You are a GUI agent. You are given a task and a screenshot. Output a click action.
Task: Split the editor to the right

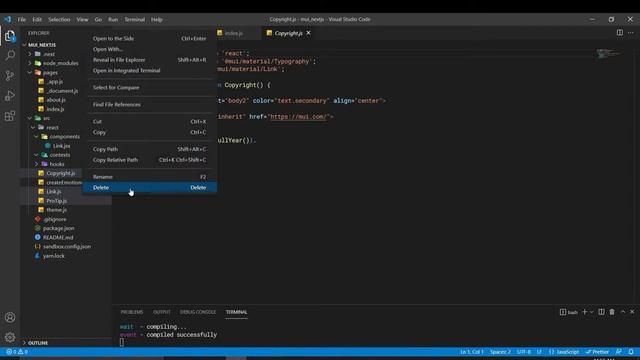620,33
